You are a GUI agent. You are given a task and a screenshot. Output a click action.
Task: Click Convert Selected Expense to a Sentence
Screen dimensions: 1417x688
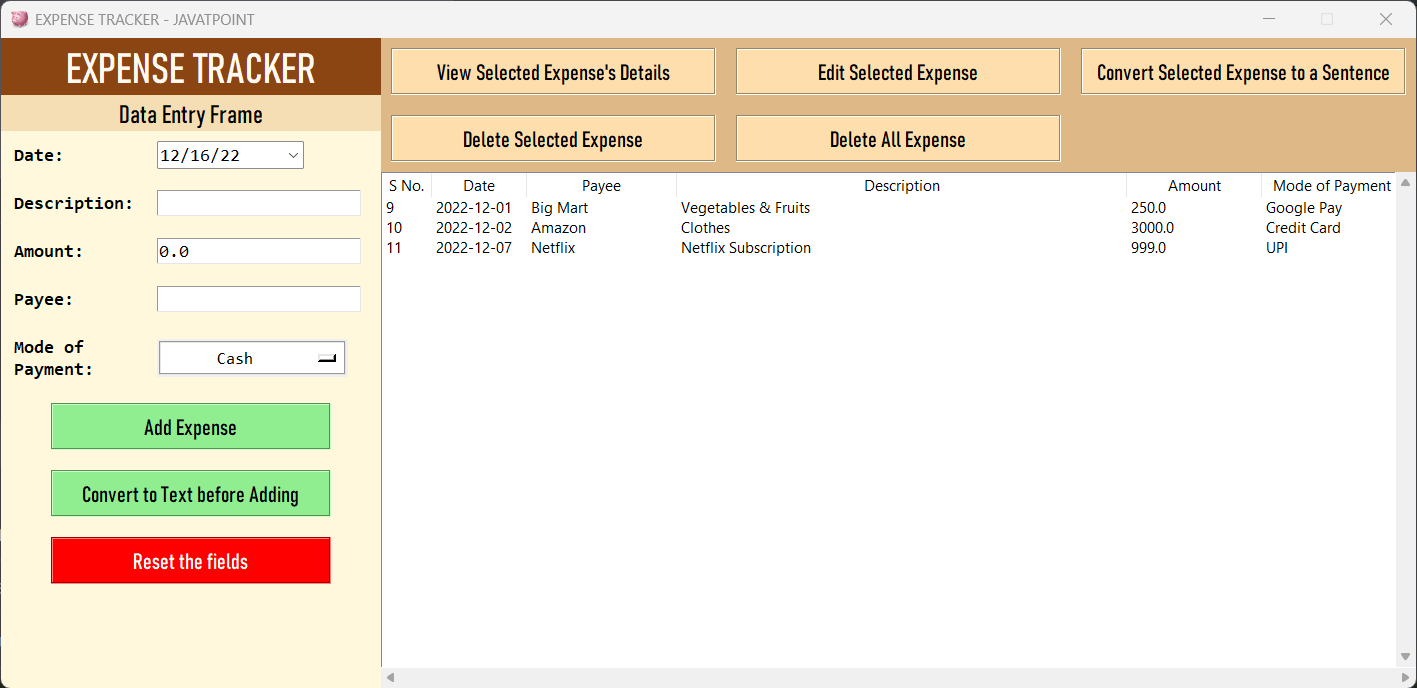[1242, 71]
